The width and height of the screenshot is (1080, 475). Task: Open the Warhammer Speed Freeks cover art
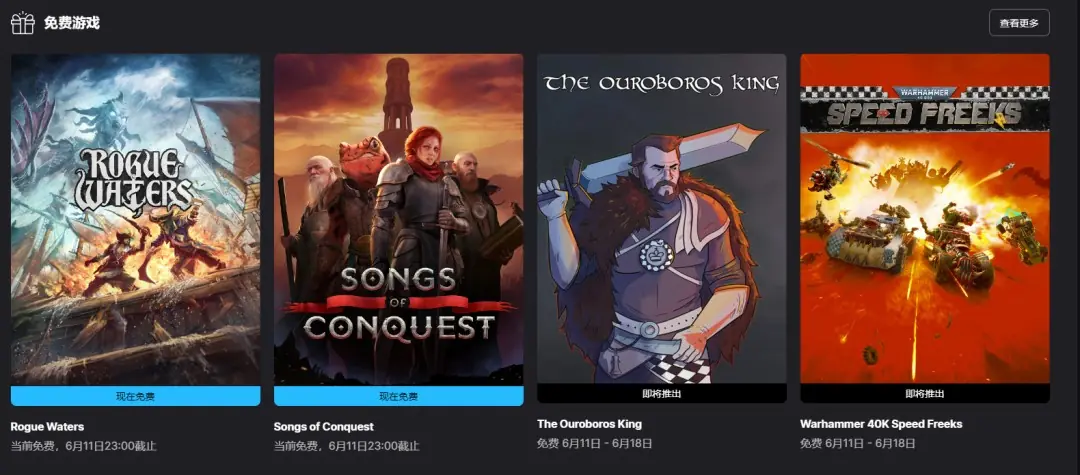pos(925,218)
